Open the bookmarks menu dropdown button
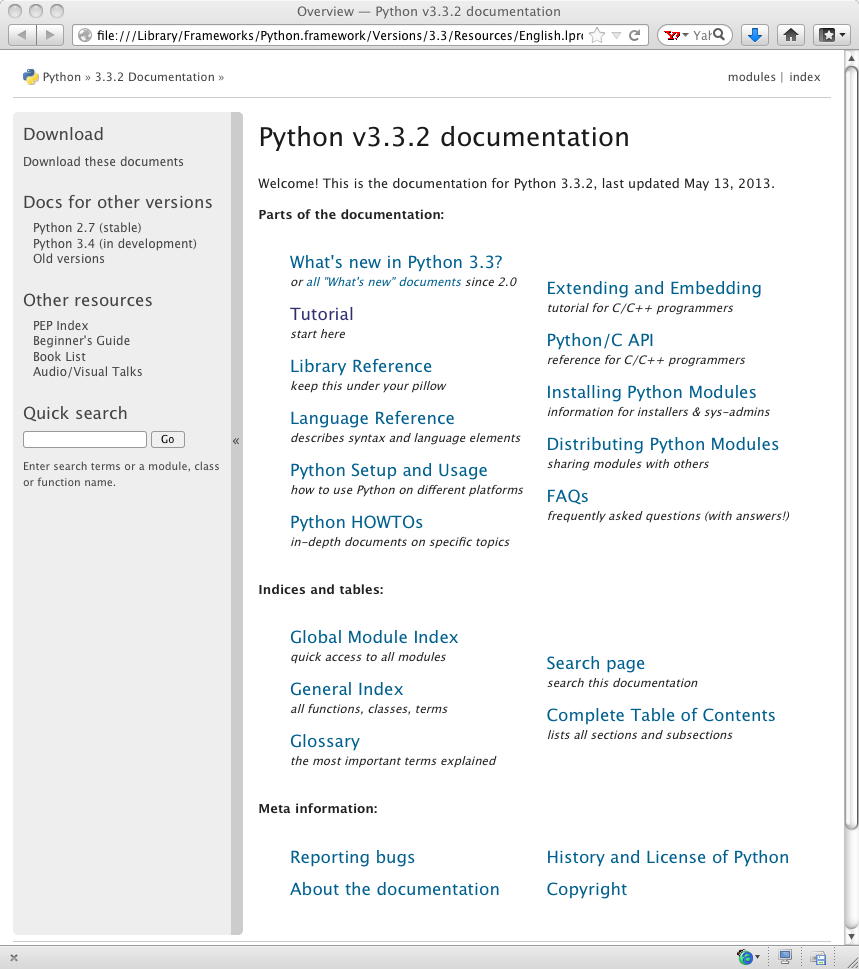 tap(831, 35)
